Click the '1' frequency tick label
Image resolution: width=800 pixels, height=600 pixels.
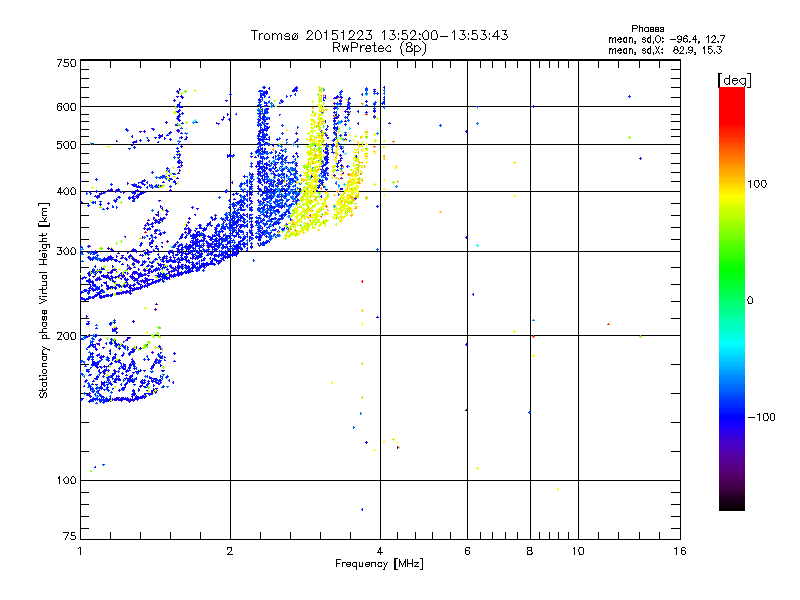(x=80, y=551)
